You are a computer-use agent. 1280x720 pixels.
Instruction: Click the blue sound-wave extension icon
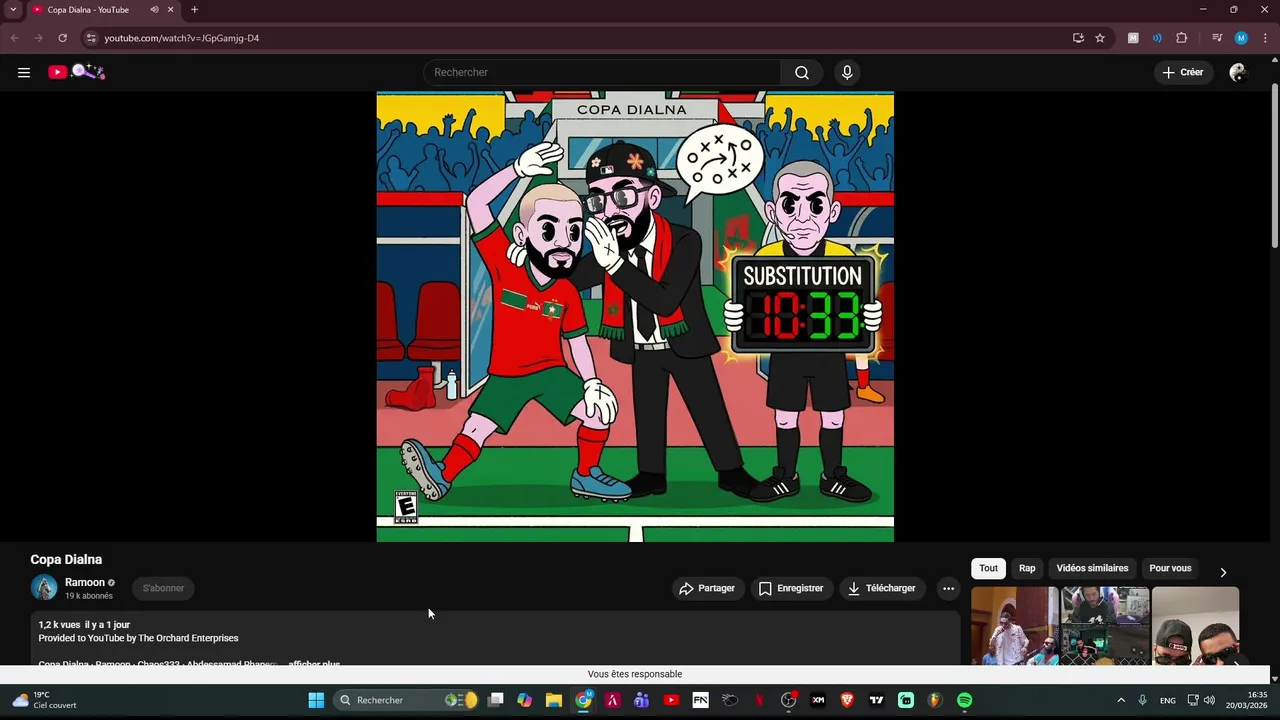(1157, 38)
